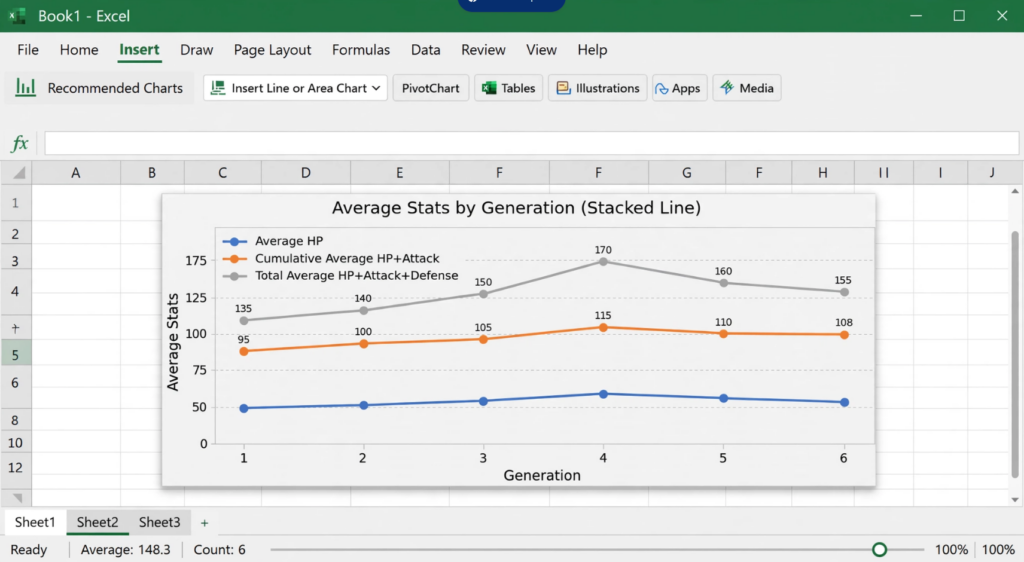1024x562 pixels.
Task: Select row 1 header
Action: pyautogui.click(x=15, y=203)
